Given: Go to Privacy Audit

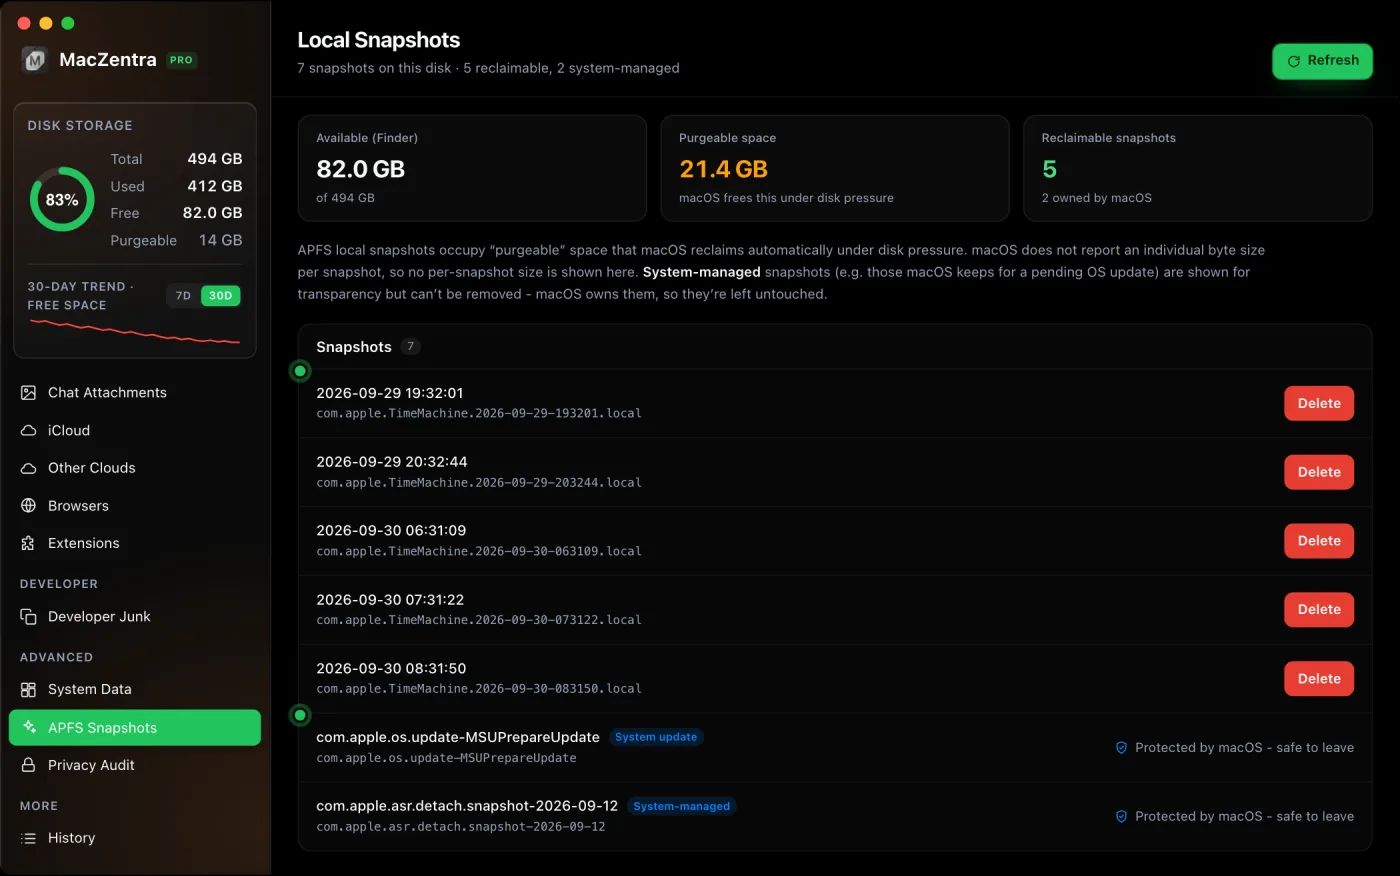Looking at the screenshot, I should tap(135, 765).
